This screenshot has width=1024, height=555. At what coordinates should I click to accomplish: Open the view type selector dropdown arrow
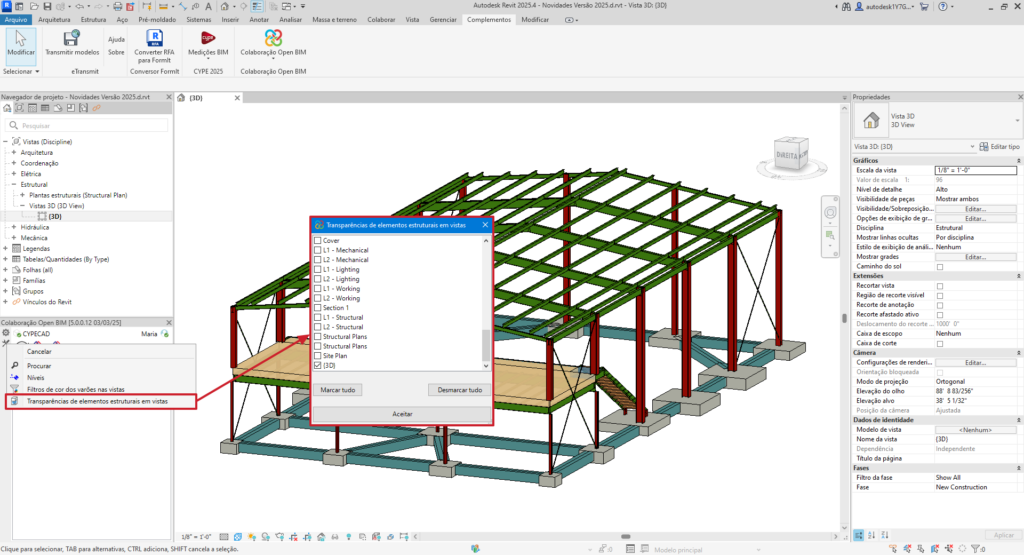pos(1017,120)
